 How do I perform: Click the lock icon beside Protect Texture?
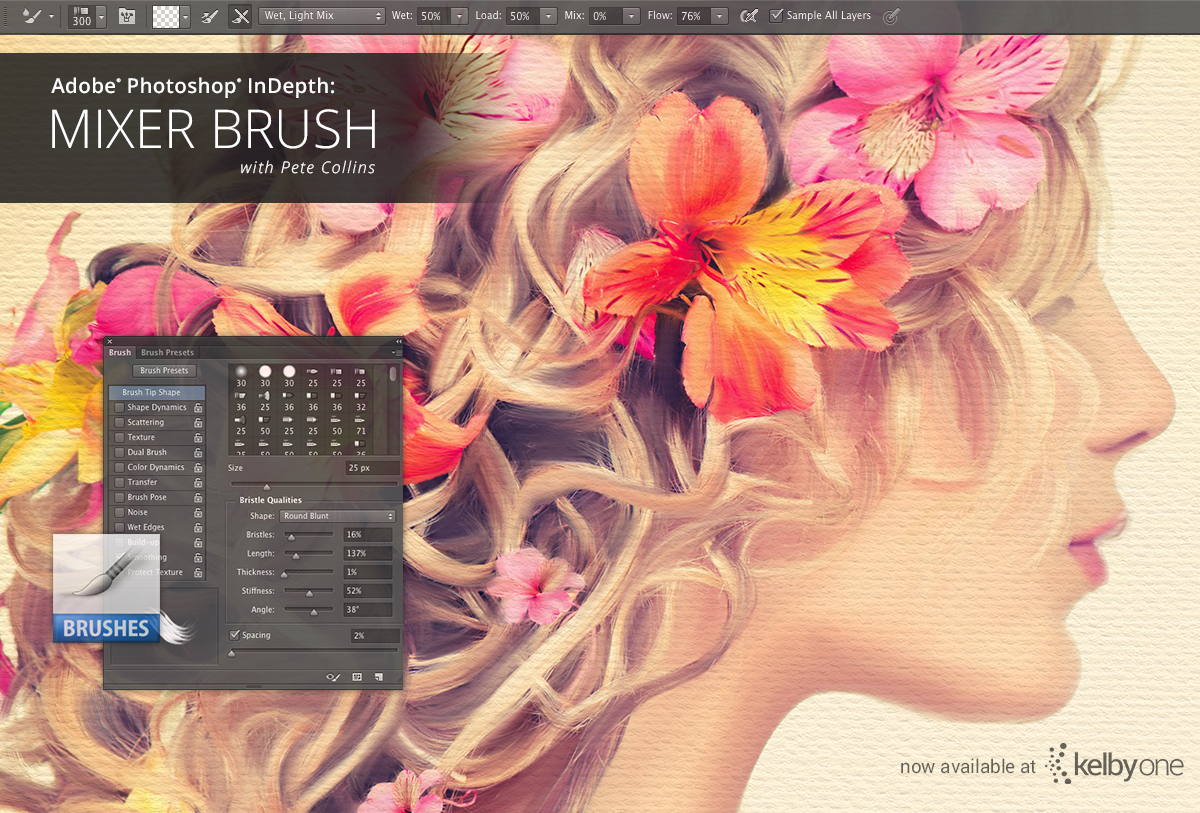click(198, 573)
